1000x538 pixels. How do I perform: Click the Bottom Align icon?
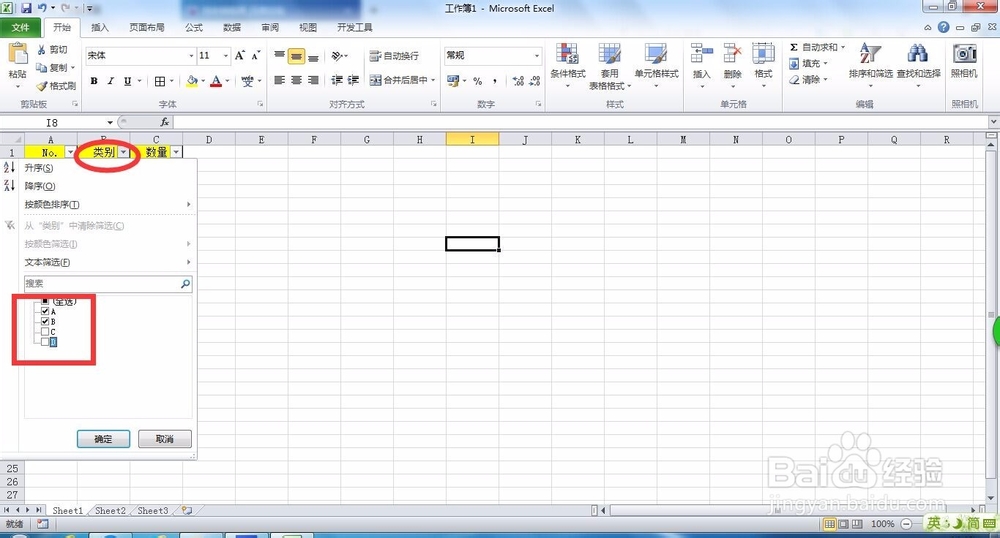[313, 56]
